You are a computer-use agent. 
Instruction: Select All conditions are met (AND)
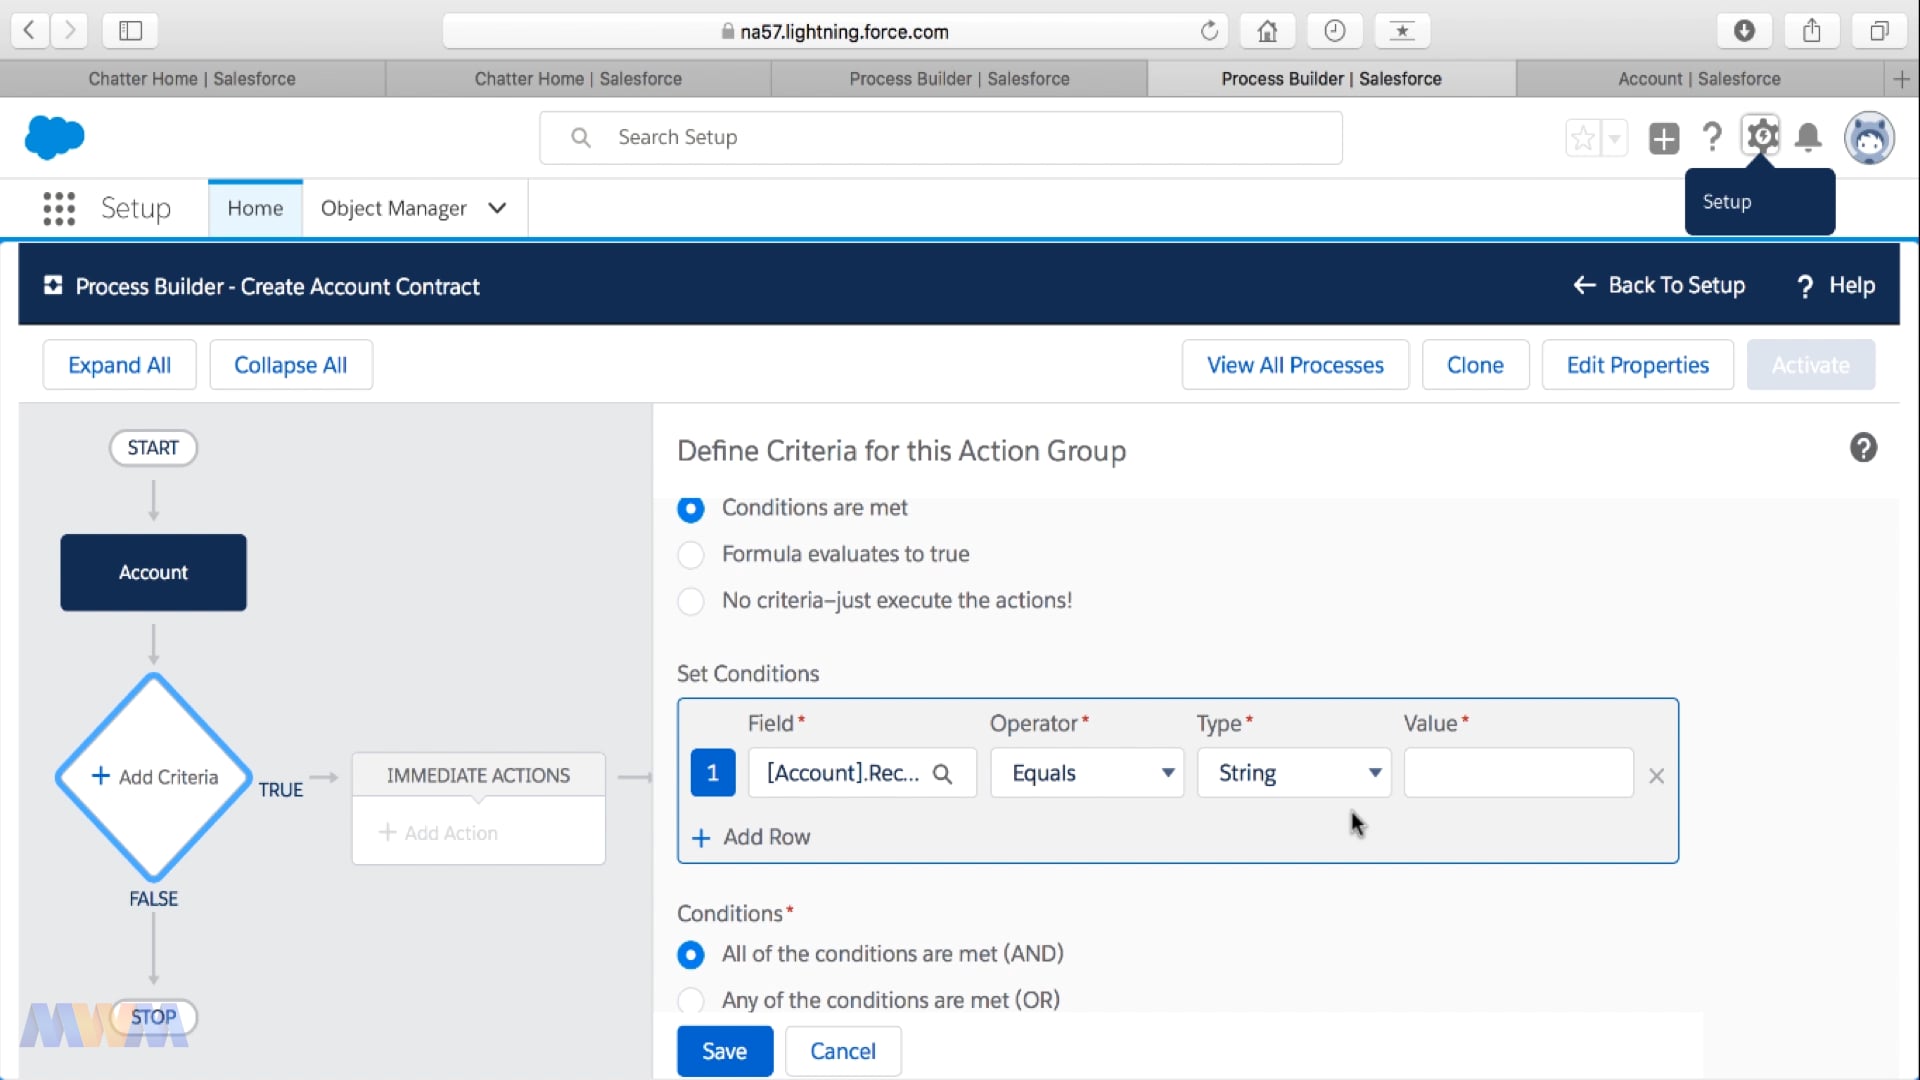click(x=691, y=955)
